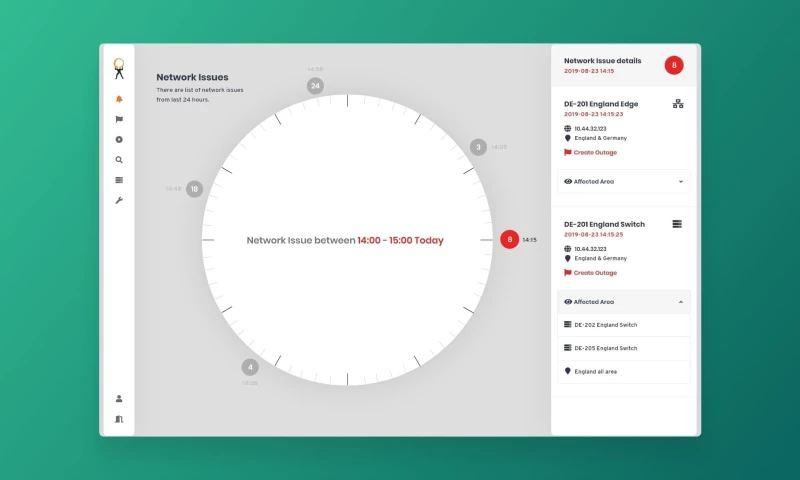The image size is (800, 480).
Task: Expand Affected Area under England Edge
Action: pos(623,182)
